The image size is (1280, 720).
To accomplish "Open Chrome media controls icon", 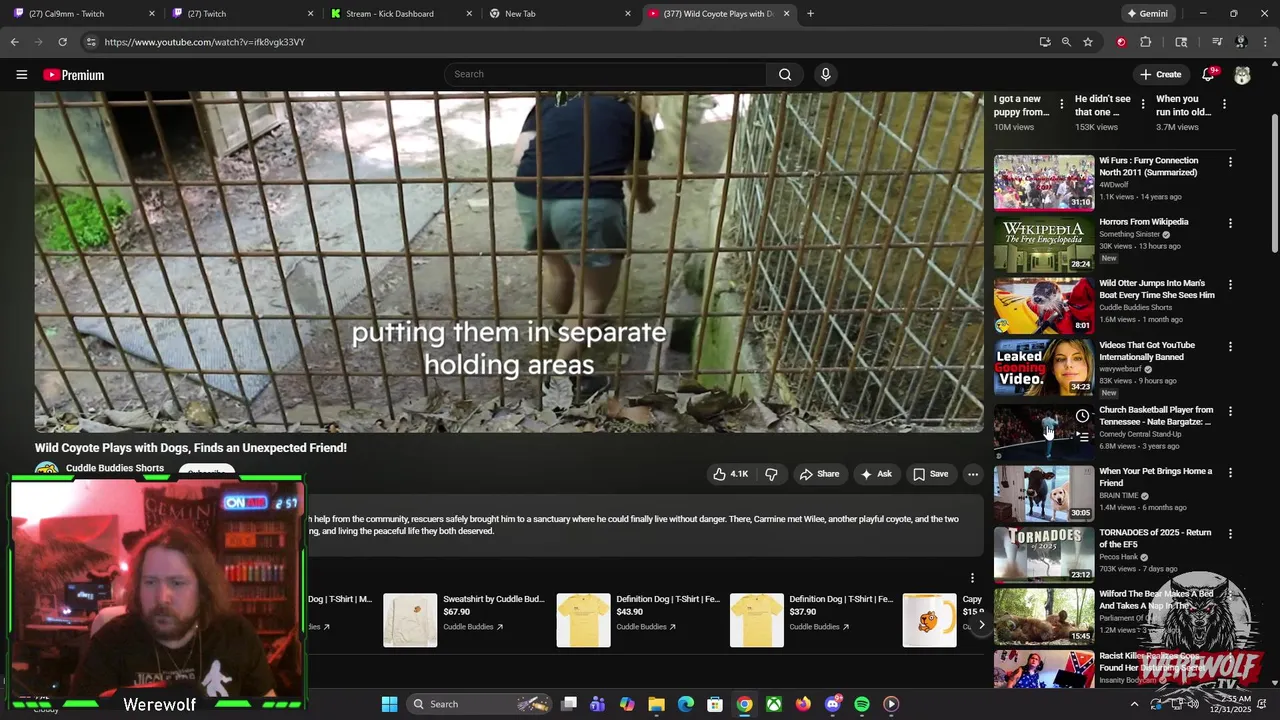I will coord(1217,42).
